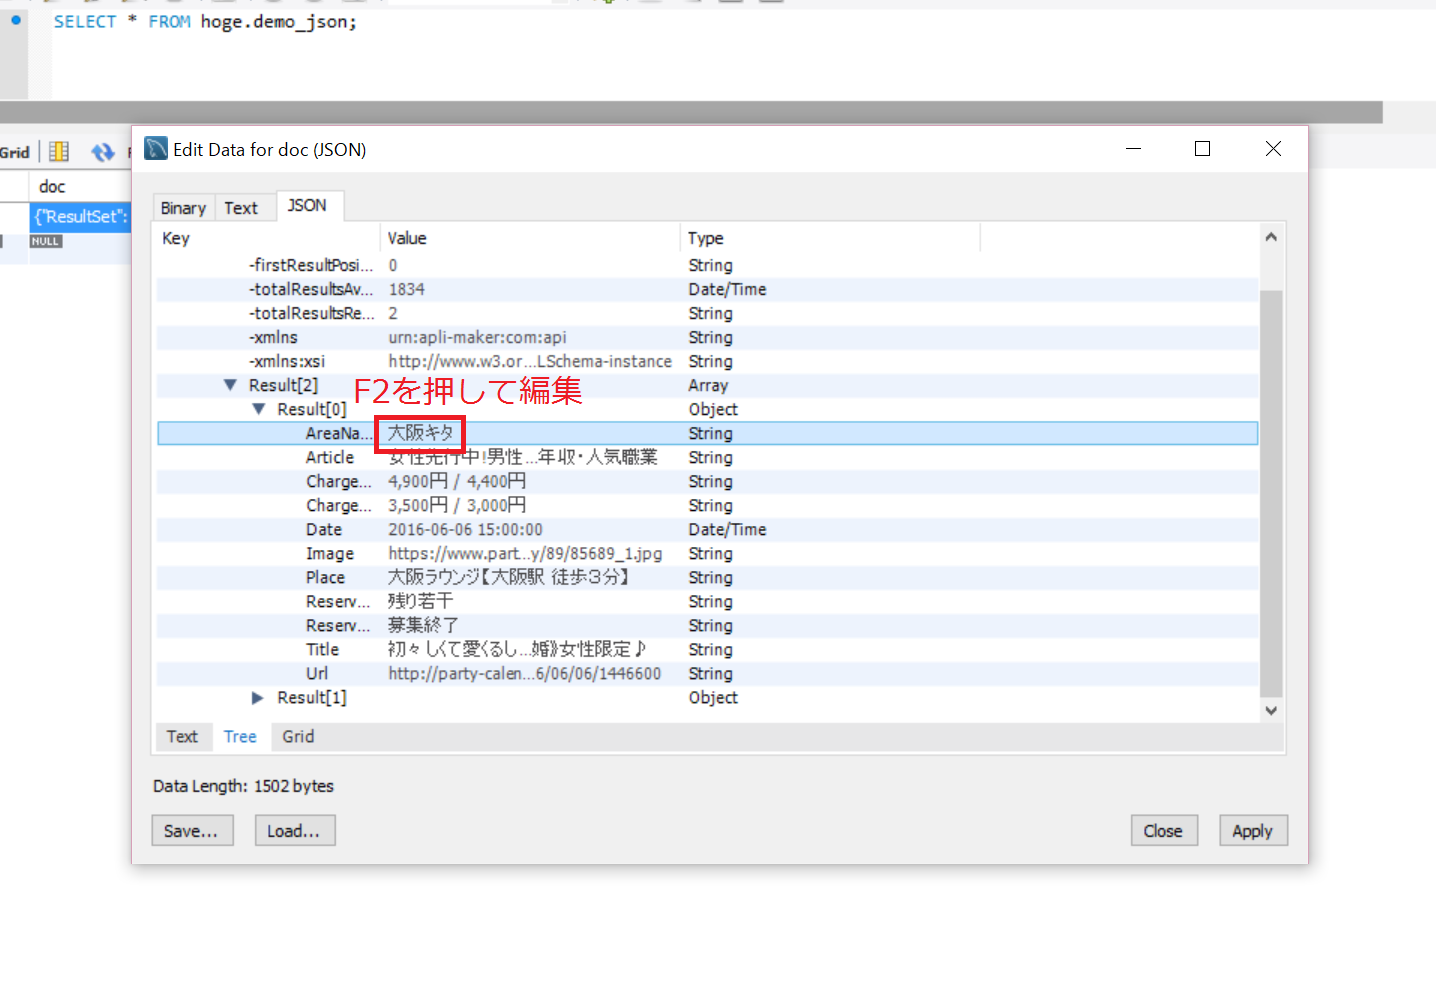Collapse the Result[0] object node
This screenshot has width=1436, height=996.
258,409
